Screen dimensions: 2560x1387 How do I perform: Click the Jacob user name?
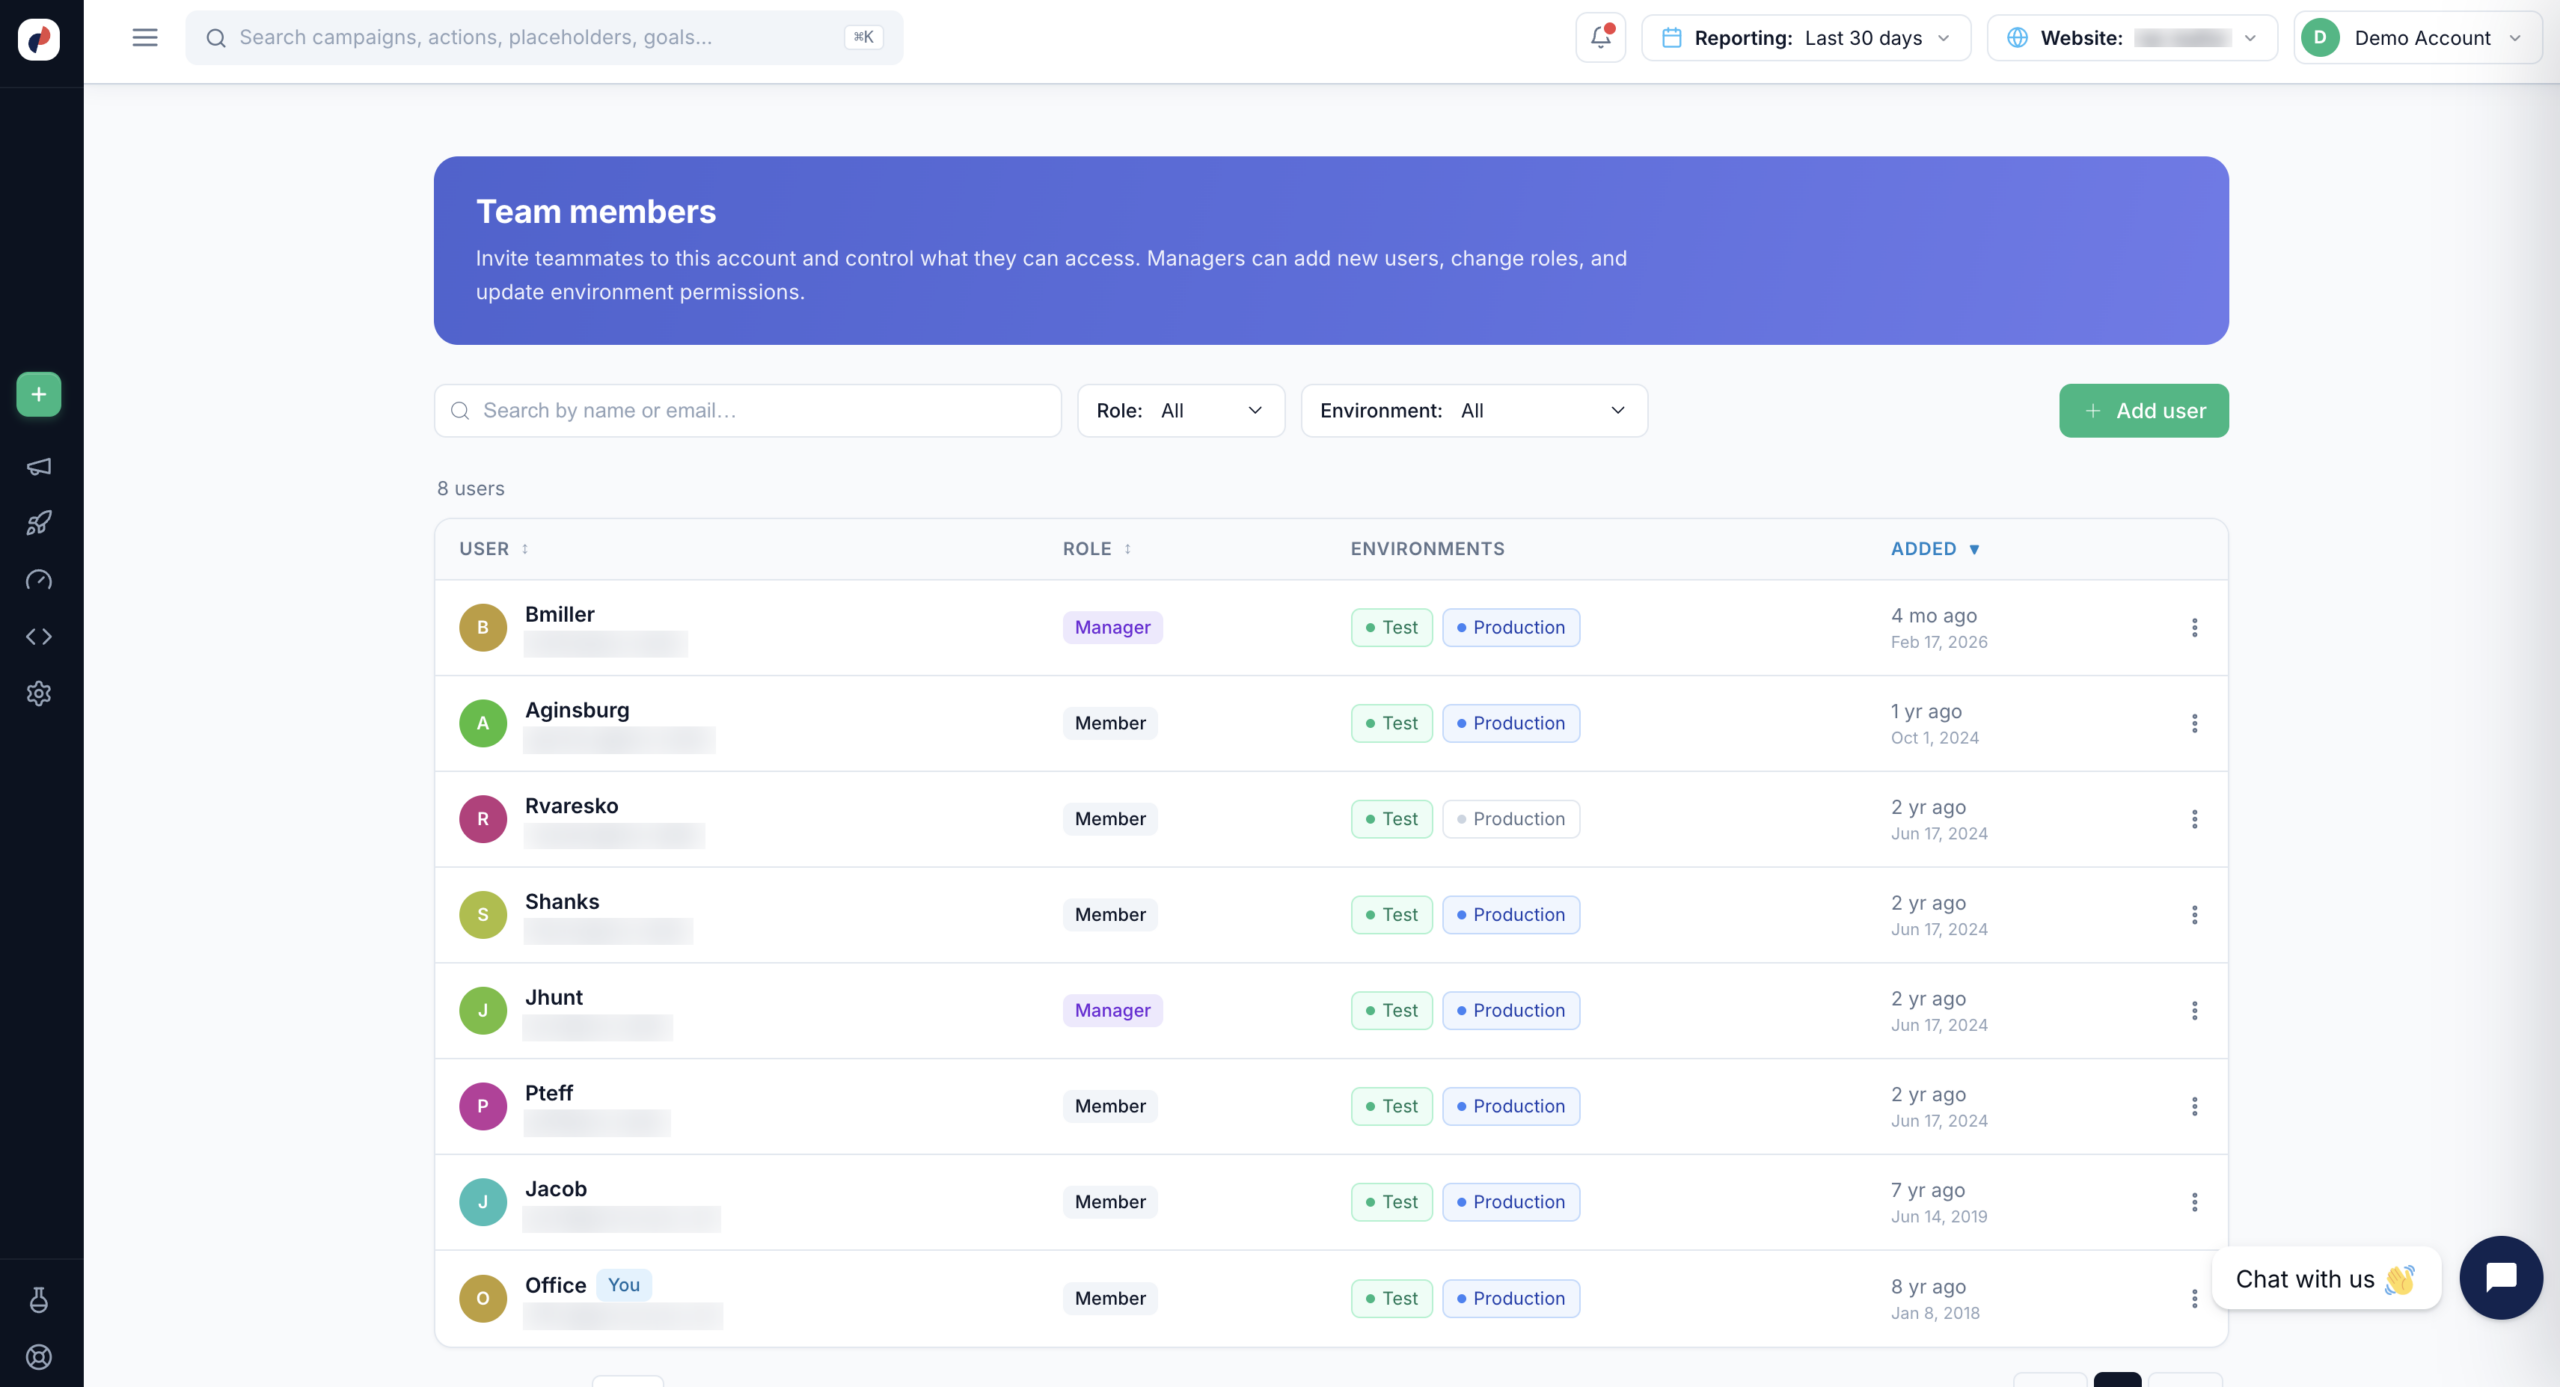pos(556,1189)
